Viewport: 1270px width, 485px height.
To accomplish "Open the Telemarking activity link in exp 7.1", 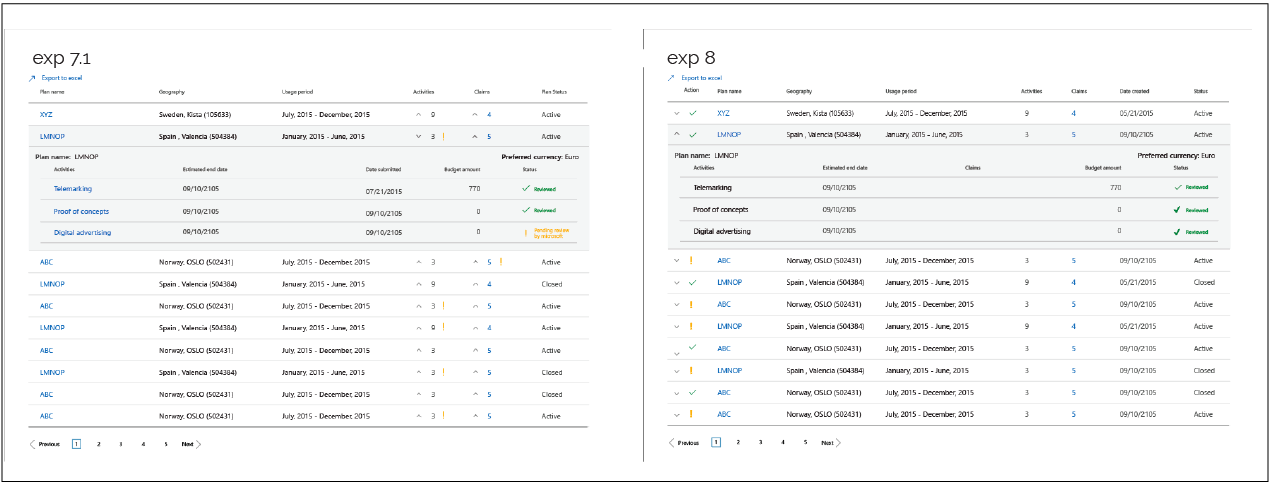I will tap(75, 189).
